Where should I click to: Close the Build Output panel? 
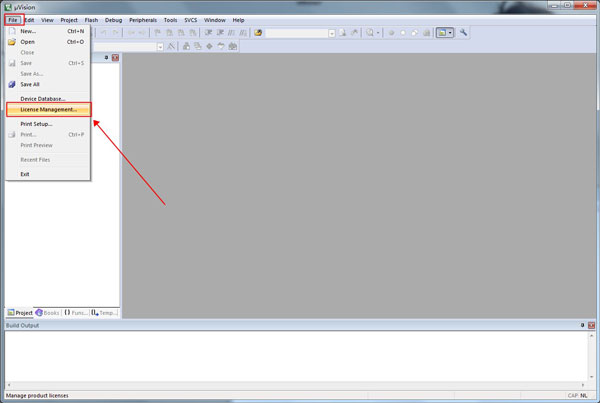(x=590, y=326)
